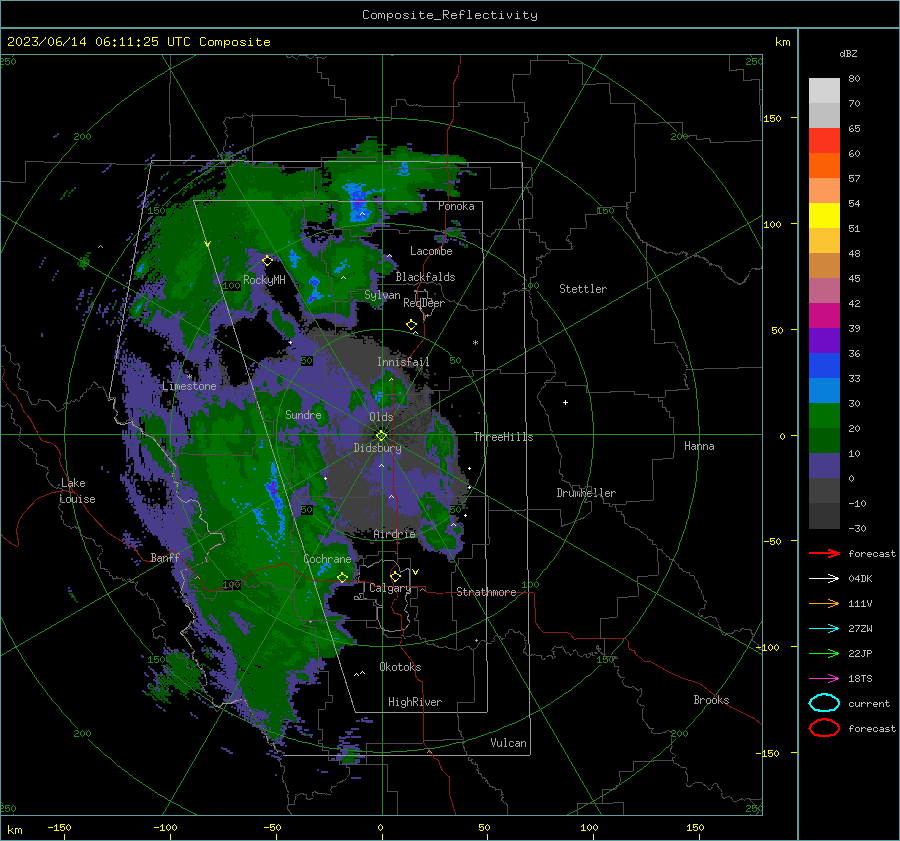The width and height of the screenshot is (900, 841).
Task: Click the Stettler city label
Action: (x=583, y=289)
